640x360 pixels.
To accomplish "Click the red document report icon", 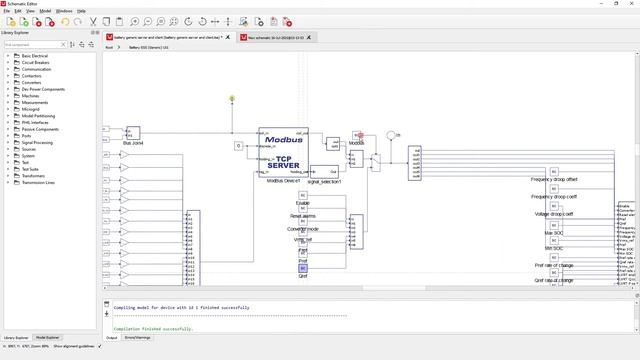I will click(x=274, y=22).
